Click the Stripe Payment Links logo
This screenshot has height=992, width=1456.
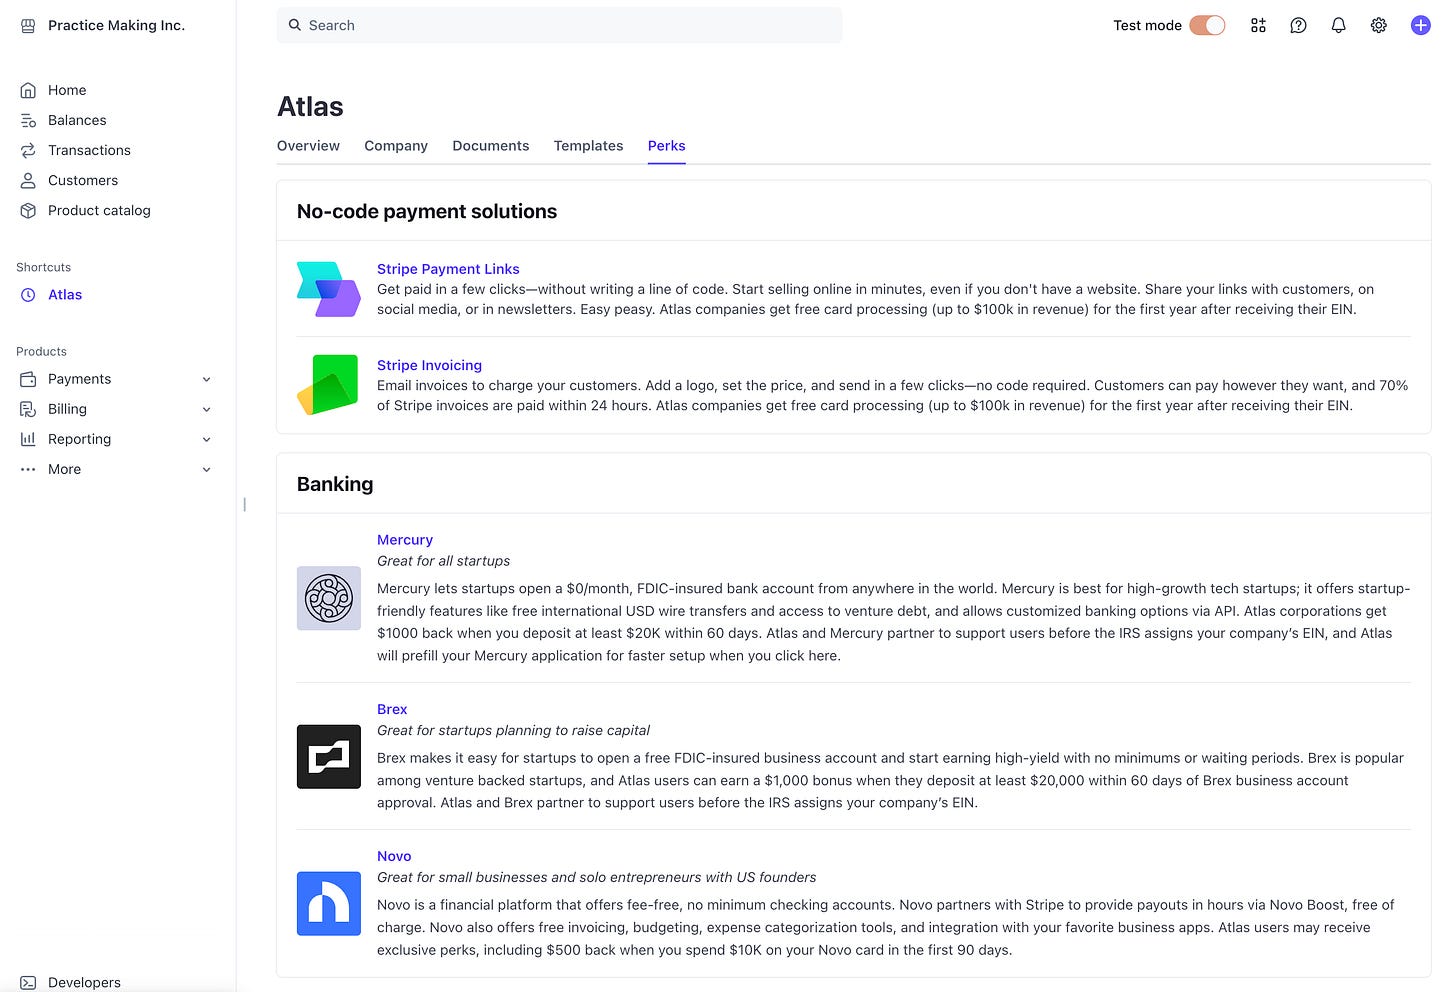pyautogui.click(x=328, y=289)
